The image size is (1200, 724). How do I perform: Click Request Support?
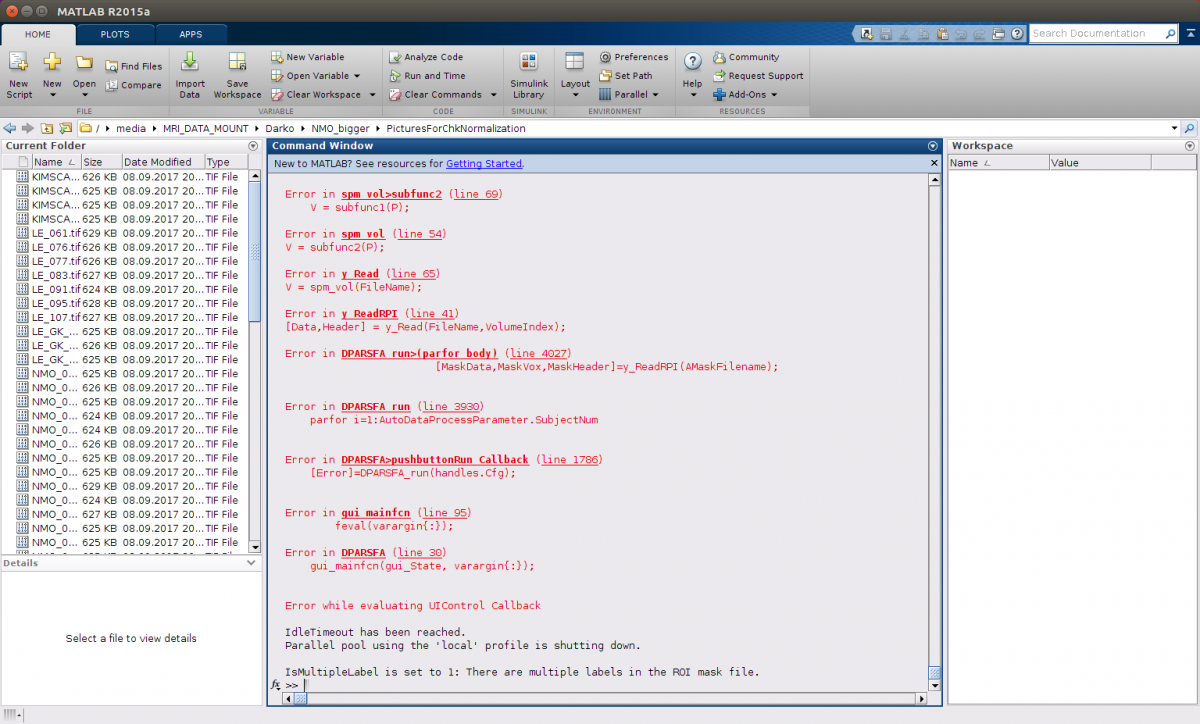pyautogui.click(x=758, y=76)
